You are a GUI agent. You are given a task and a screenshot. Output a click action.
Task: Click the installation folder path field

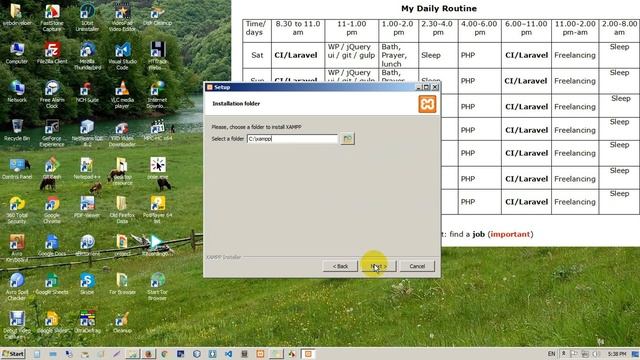tap(292, 139)
